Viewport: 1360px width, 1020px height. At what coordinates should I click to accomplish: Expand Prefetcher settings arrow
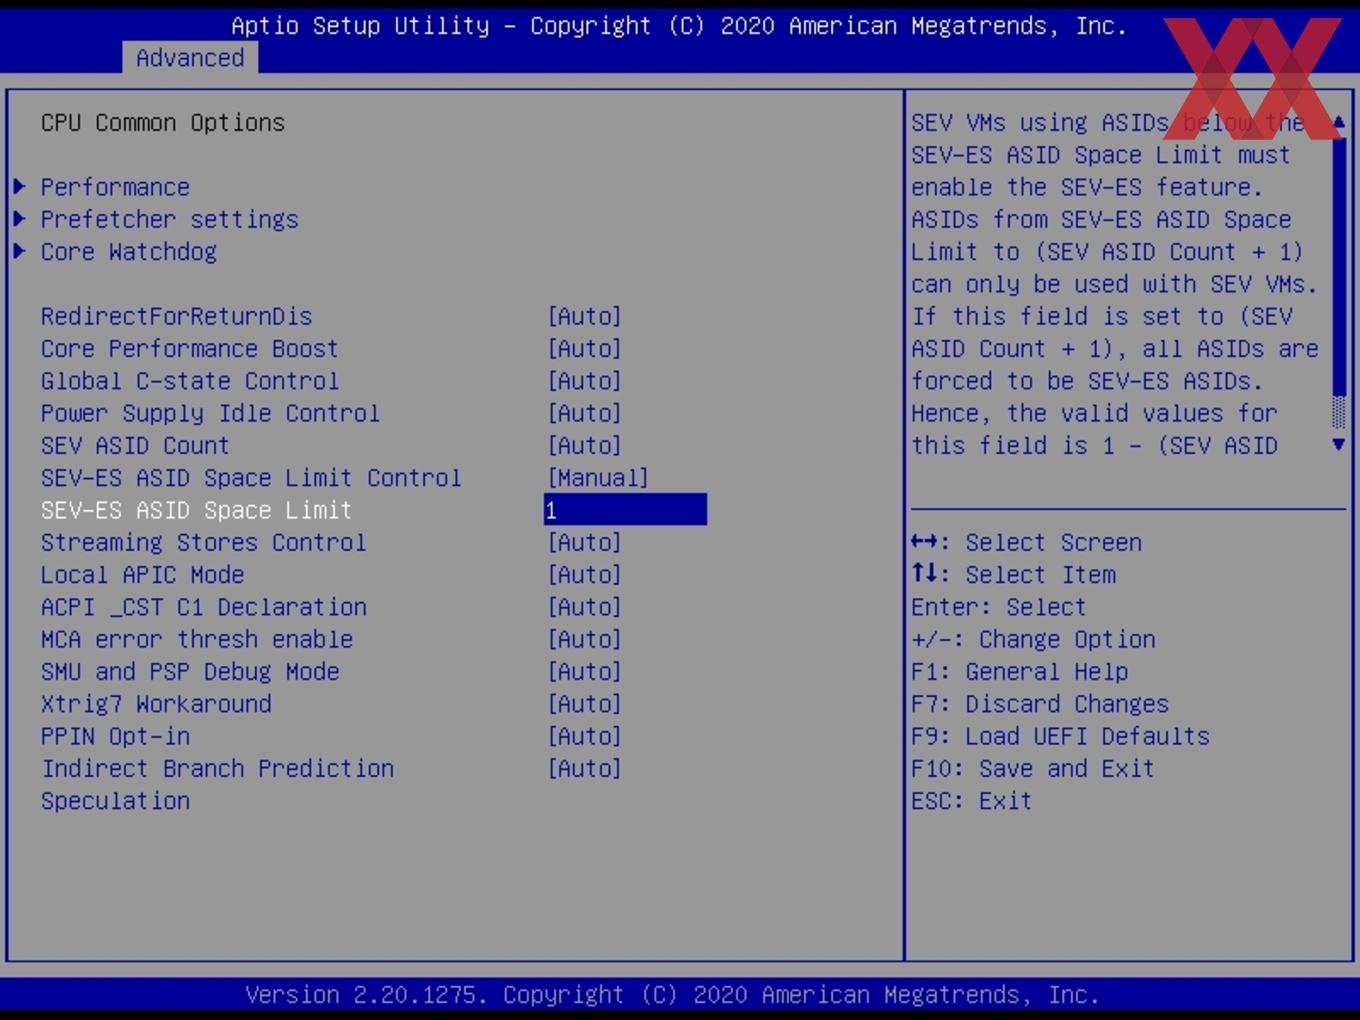19,219
